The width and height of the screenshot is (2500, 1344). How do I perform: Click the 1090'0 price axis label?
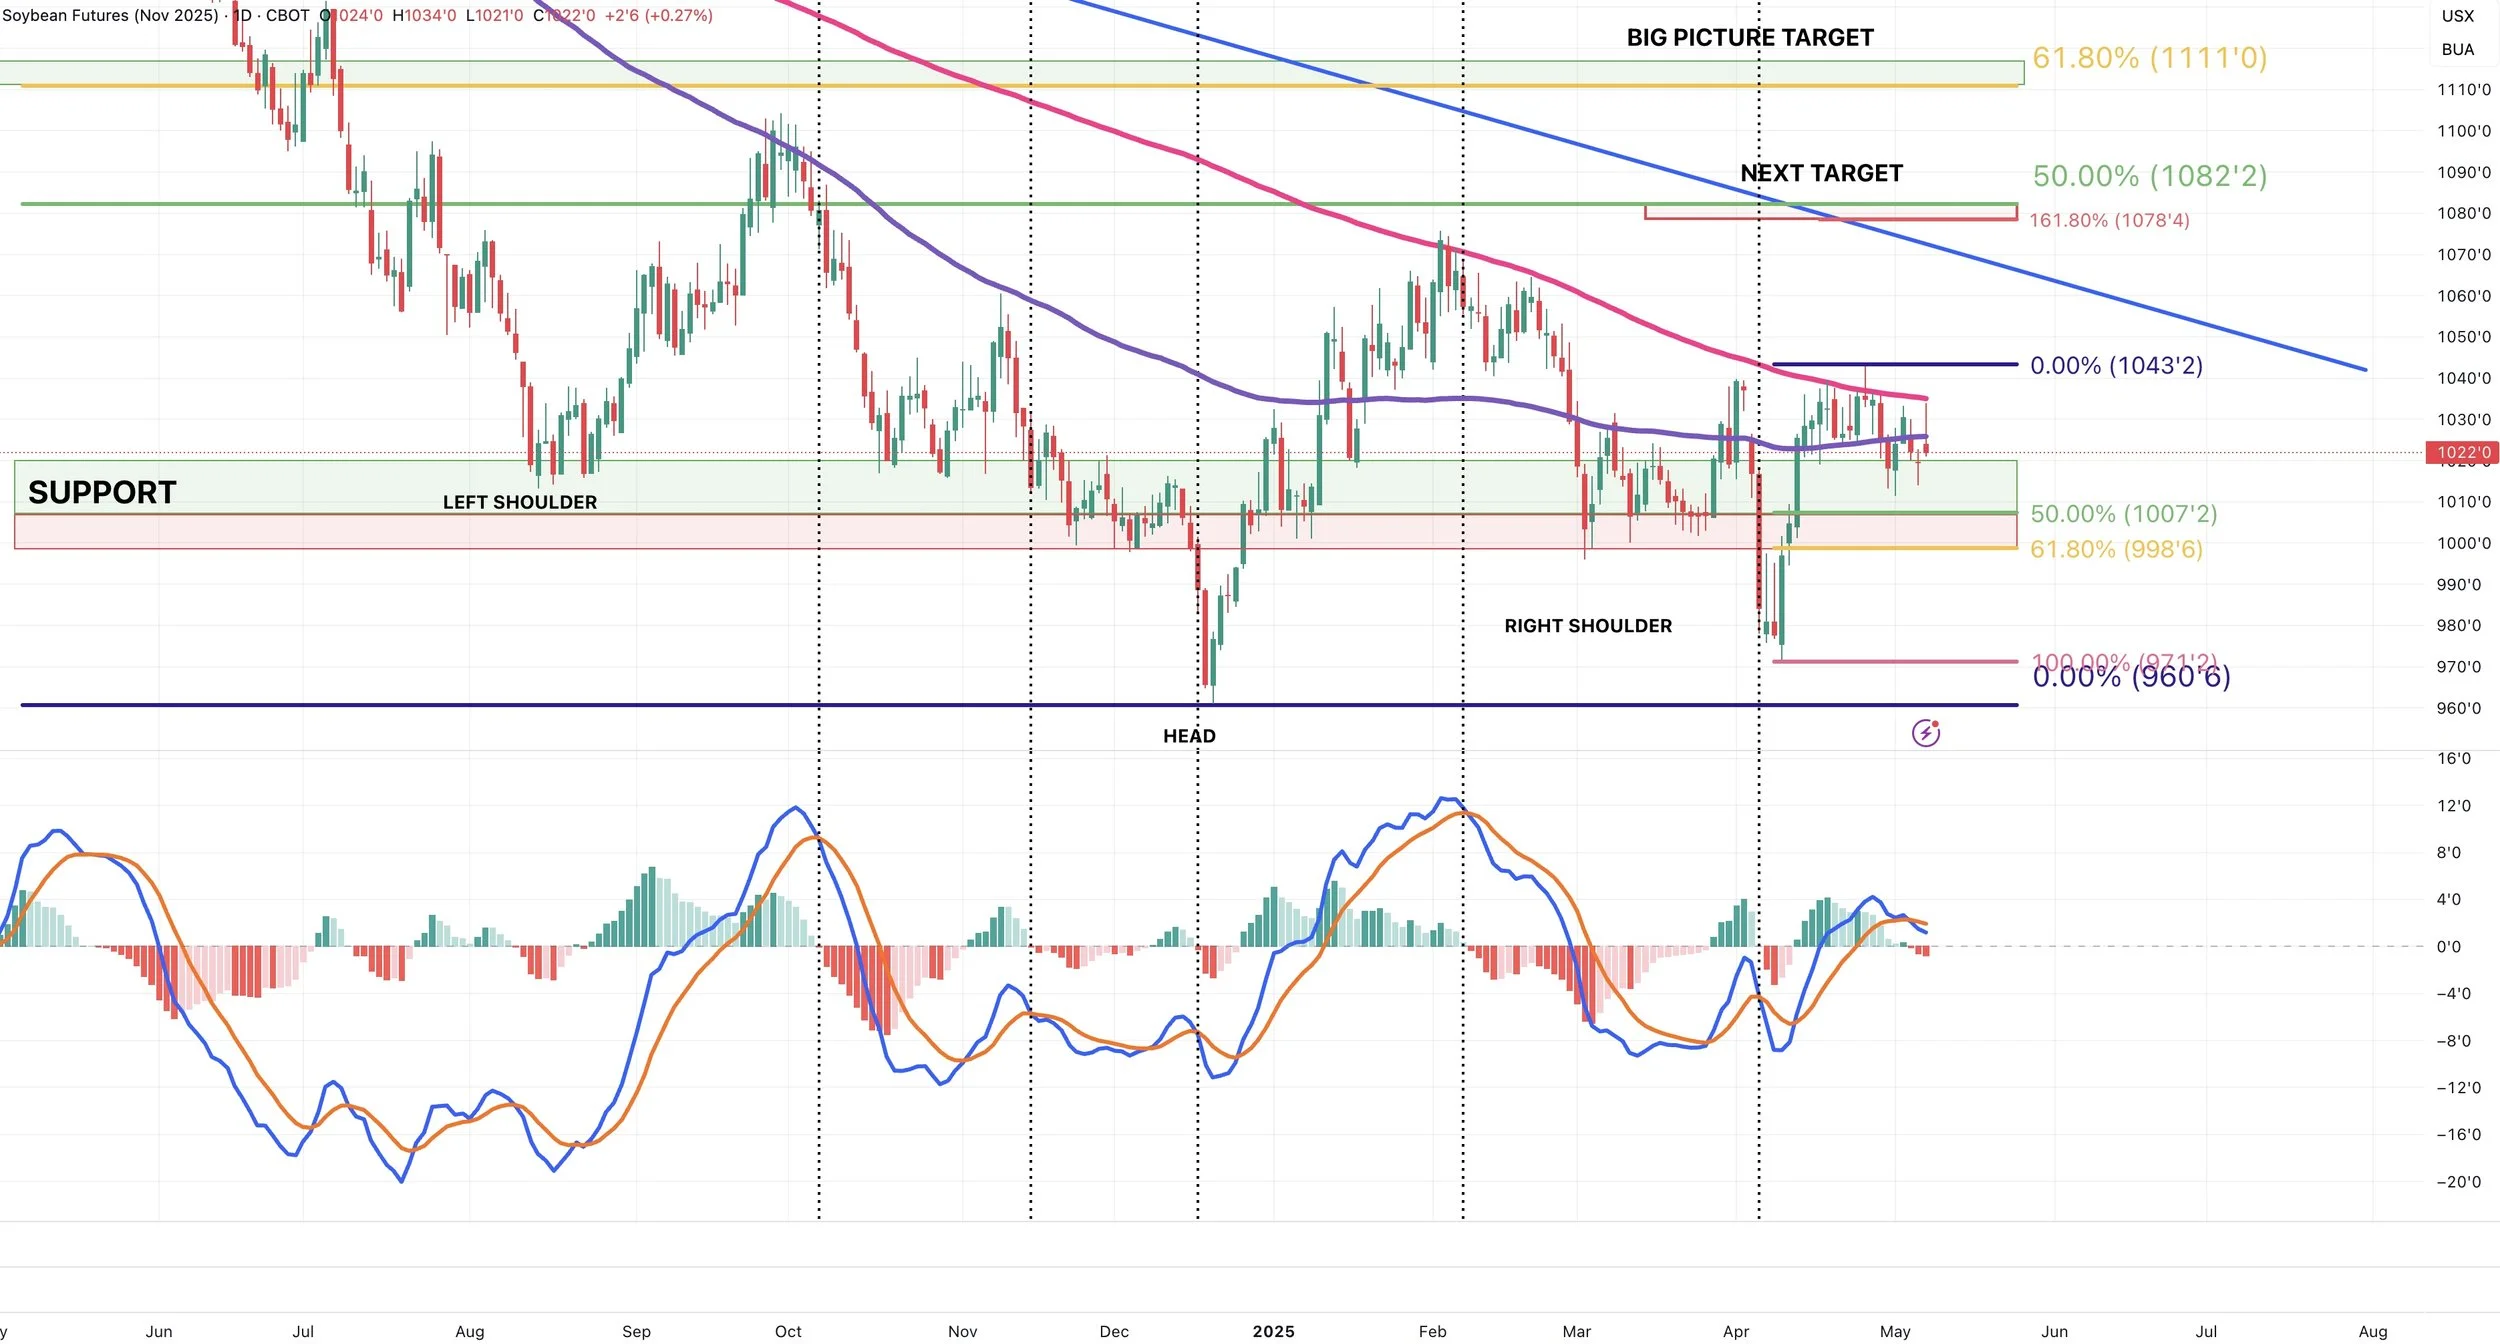click(2463, 172)
